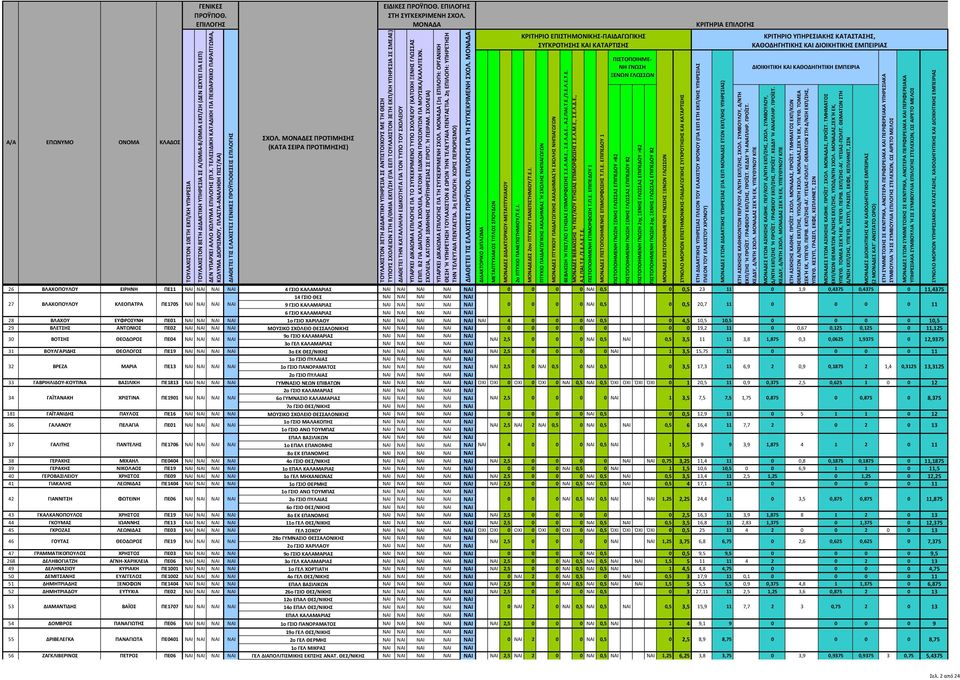Select the first name ΝΙΚΟΛΑΟΣ
The height and width of the screenshot is (680, 960).
tap(129, 468)
